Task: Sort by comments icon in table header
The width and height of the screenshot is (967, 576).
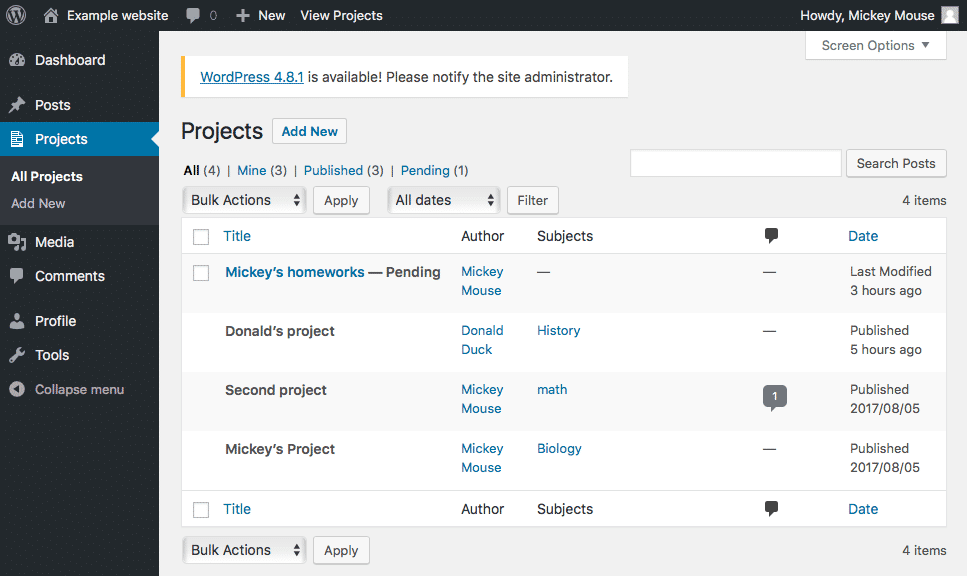Action: [771, 236]
